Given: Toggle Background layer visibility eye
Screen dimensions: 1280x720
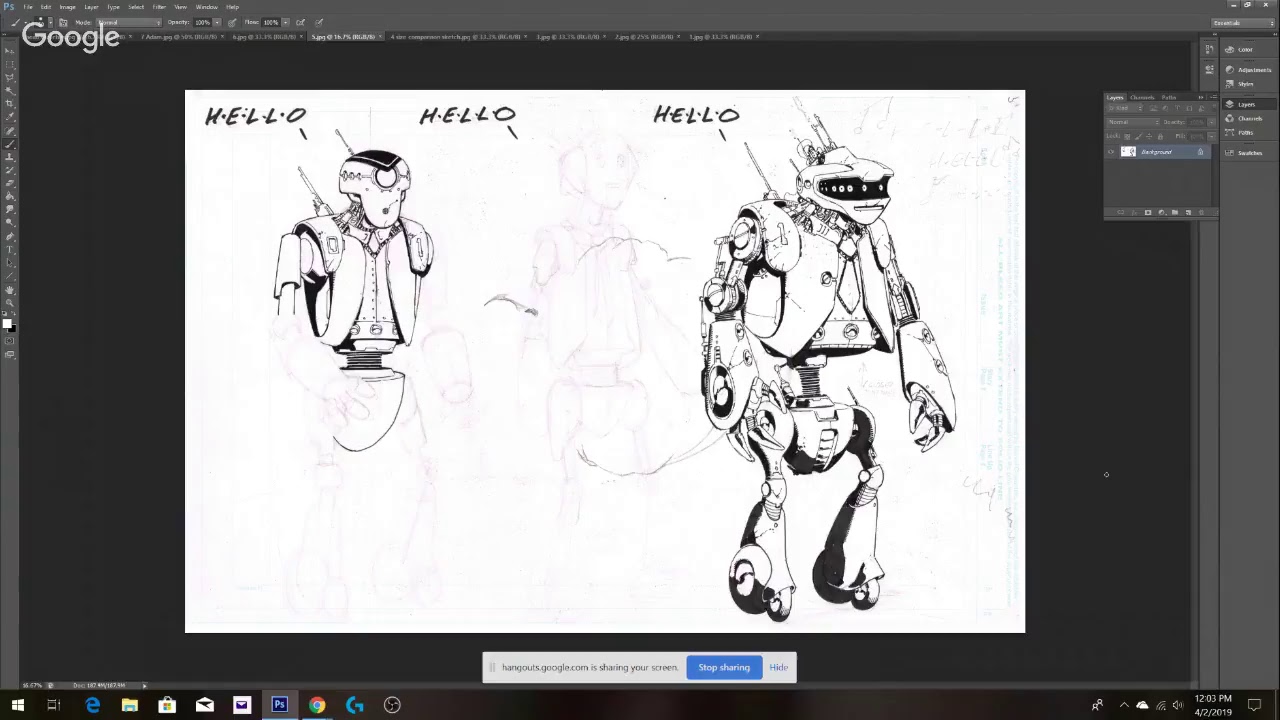Looking at the screenshot, I should click(x=1111, y=152).
